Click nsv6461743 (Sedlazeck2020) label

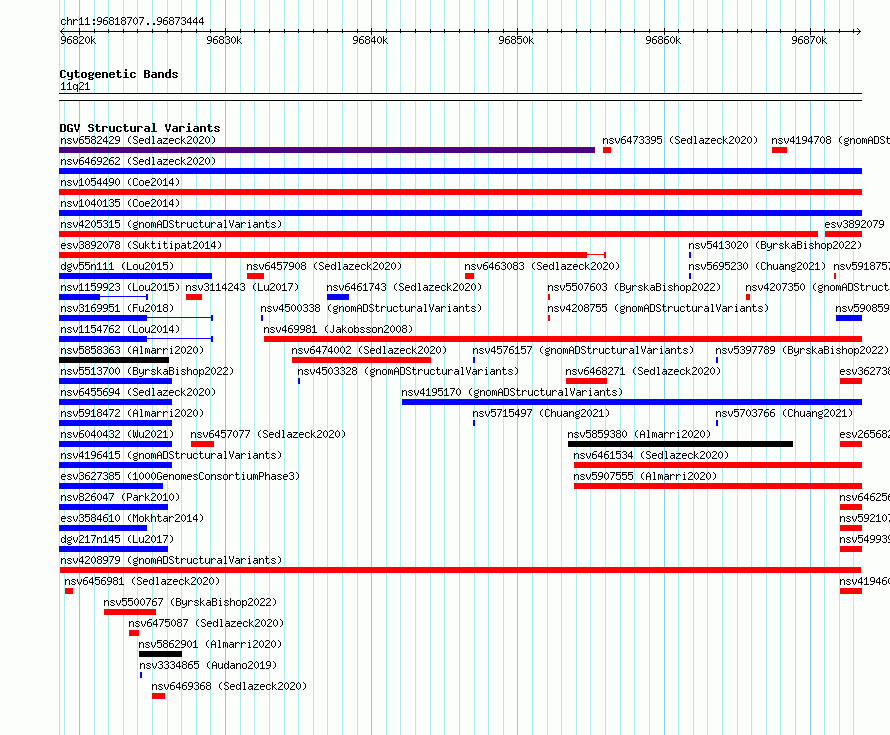tap(404, 287)
